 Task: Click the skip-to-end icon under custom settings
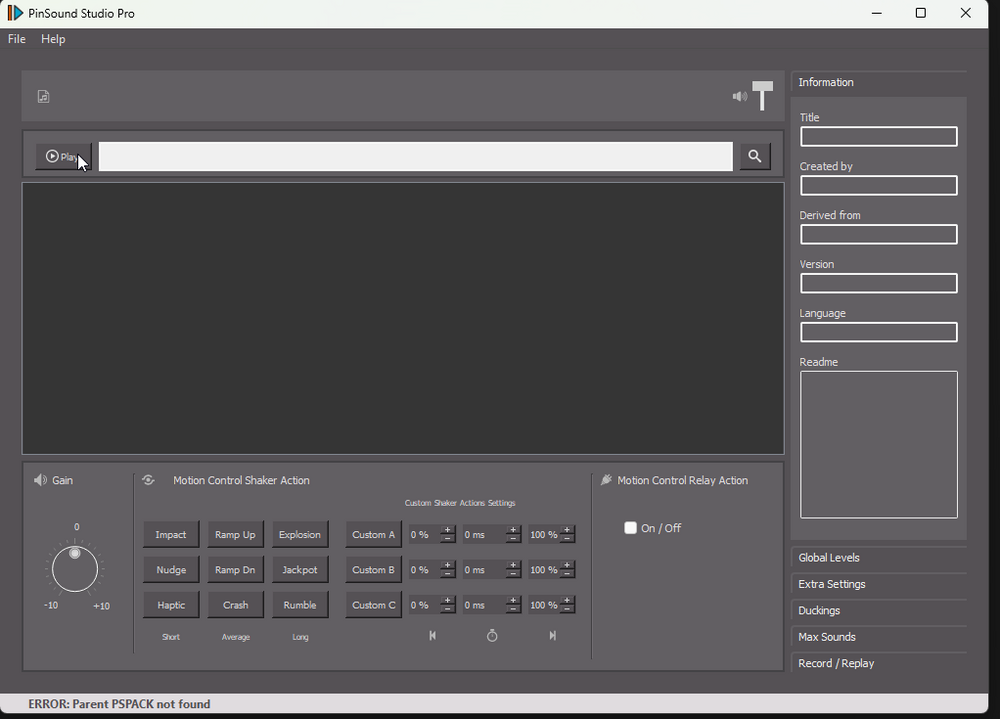coord(552,636)
